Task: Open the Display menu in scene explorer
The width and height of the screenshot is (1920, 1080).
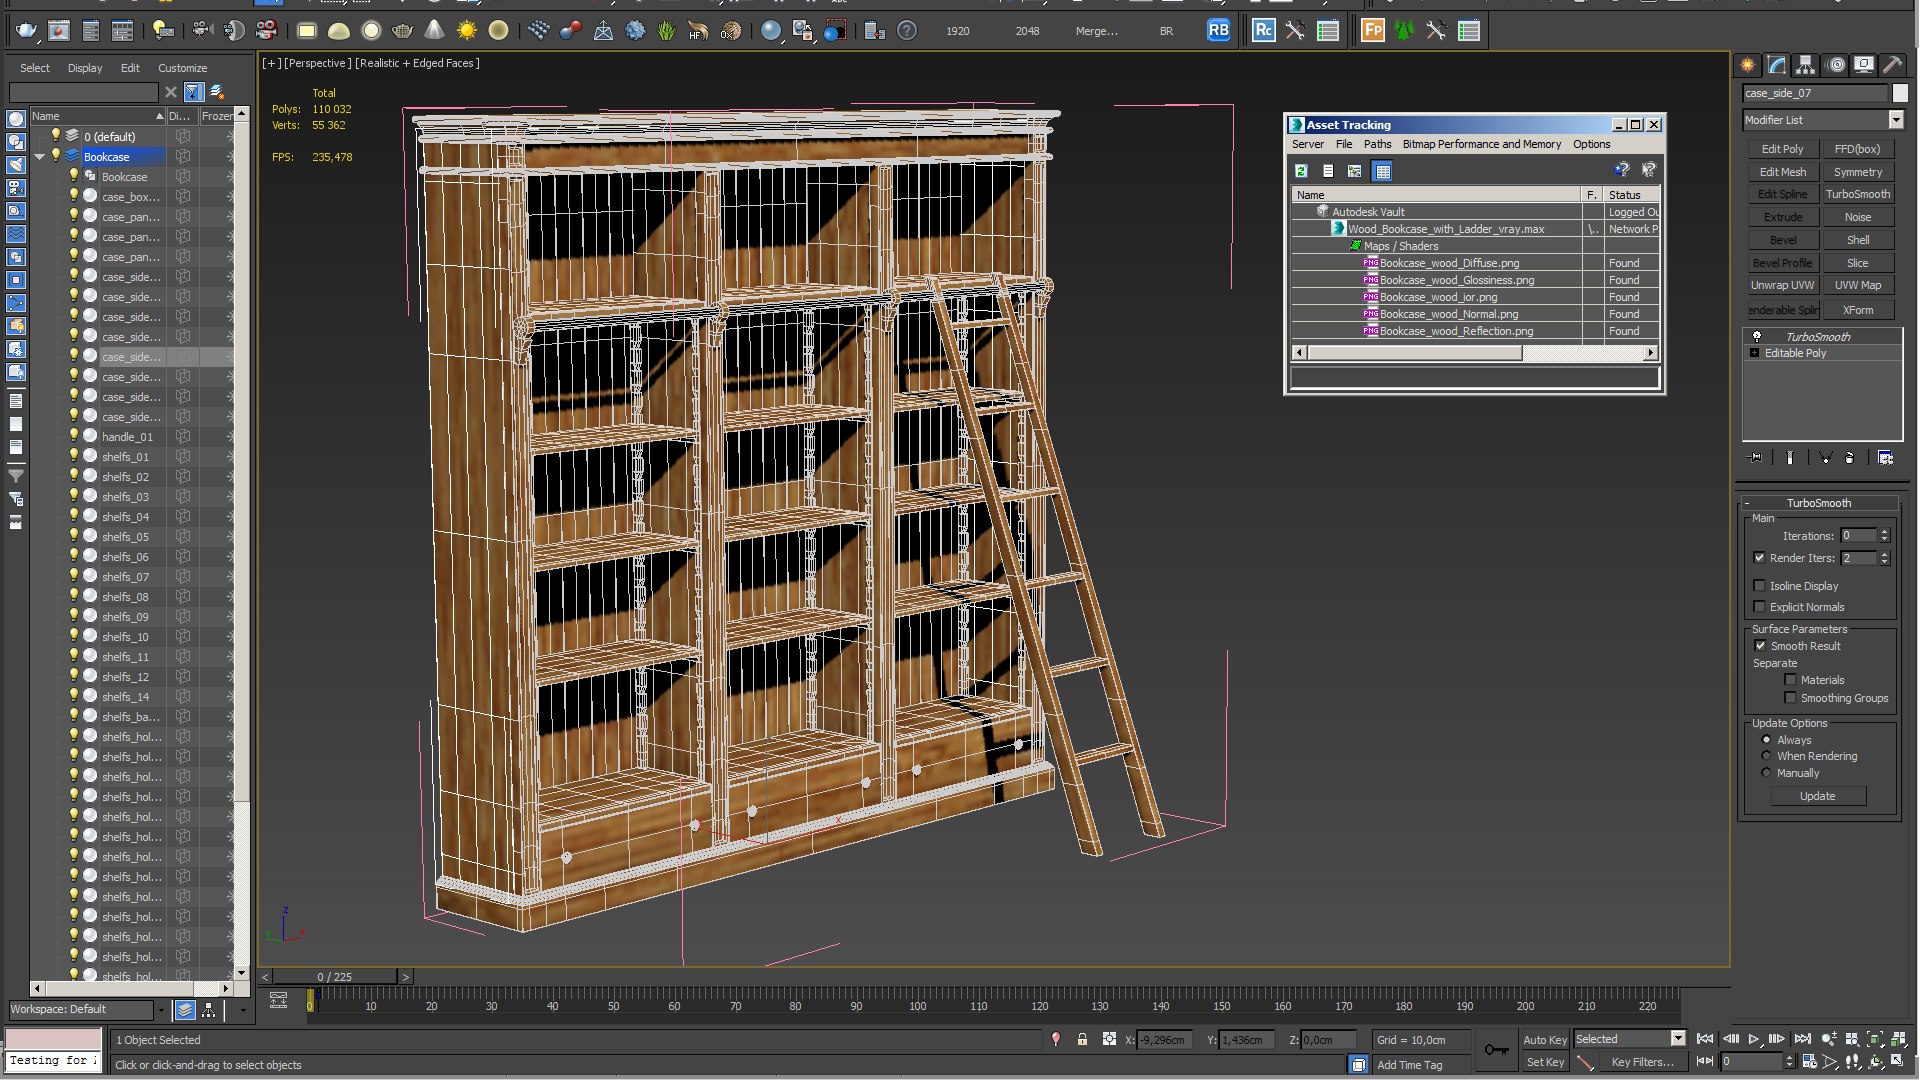Action: (x=85, y=68)
